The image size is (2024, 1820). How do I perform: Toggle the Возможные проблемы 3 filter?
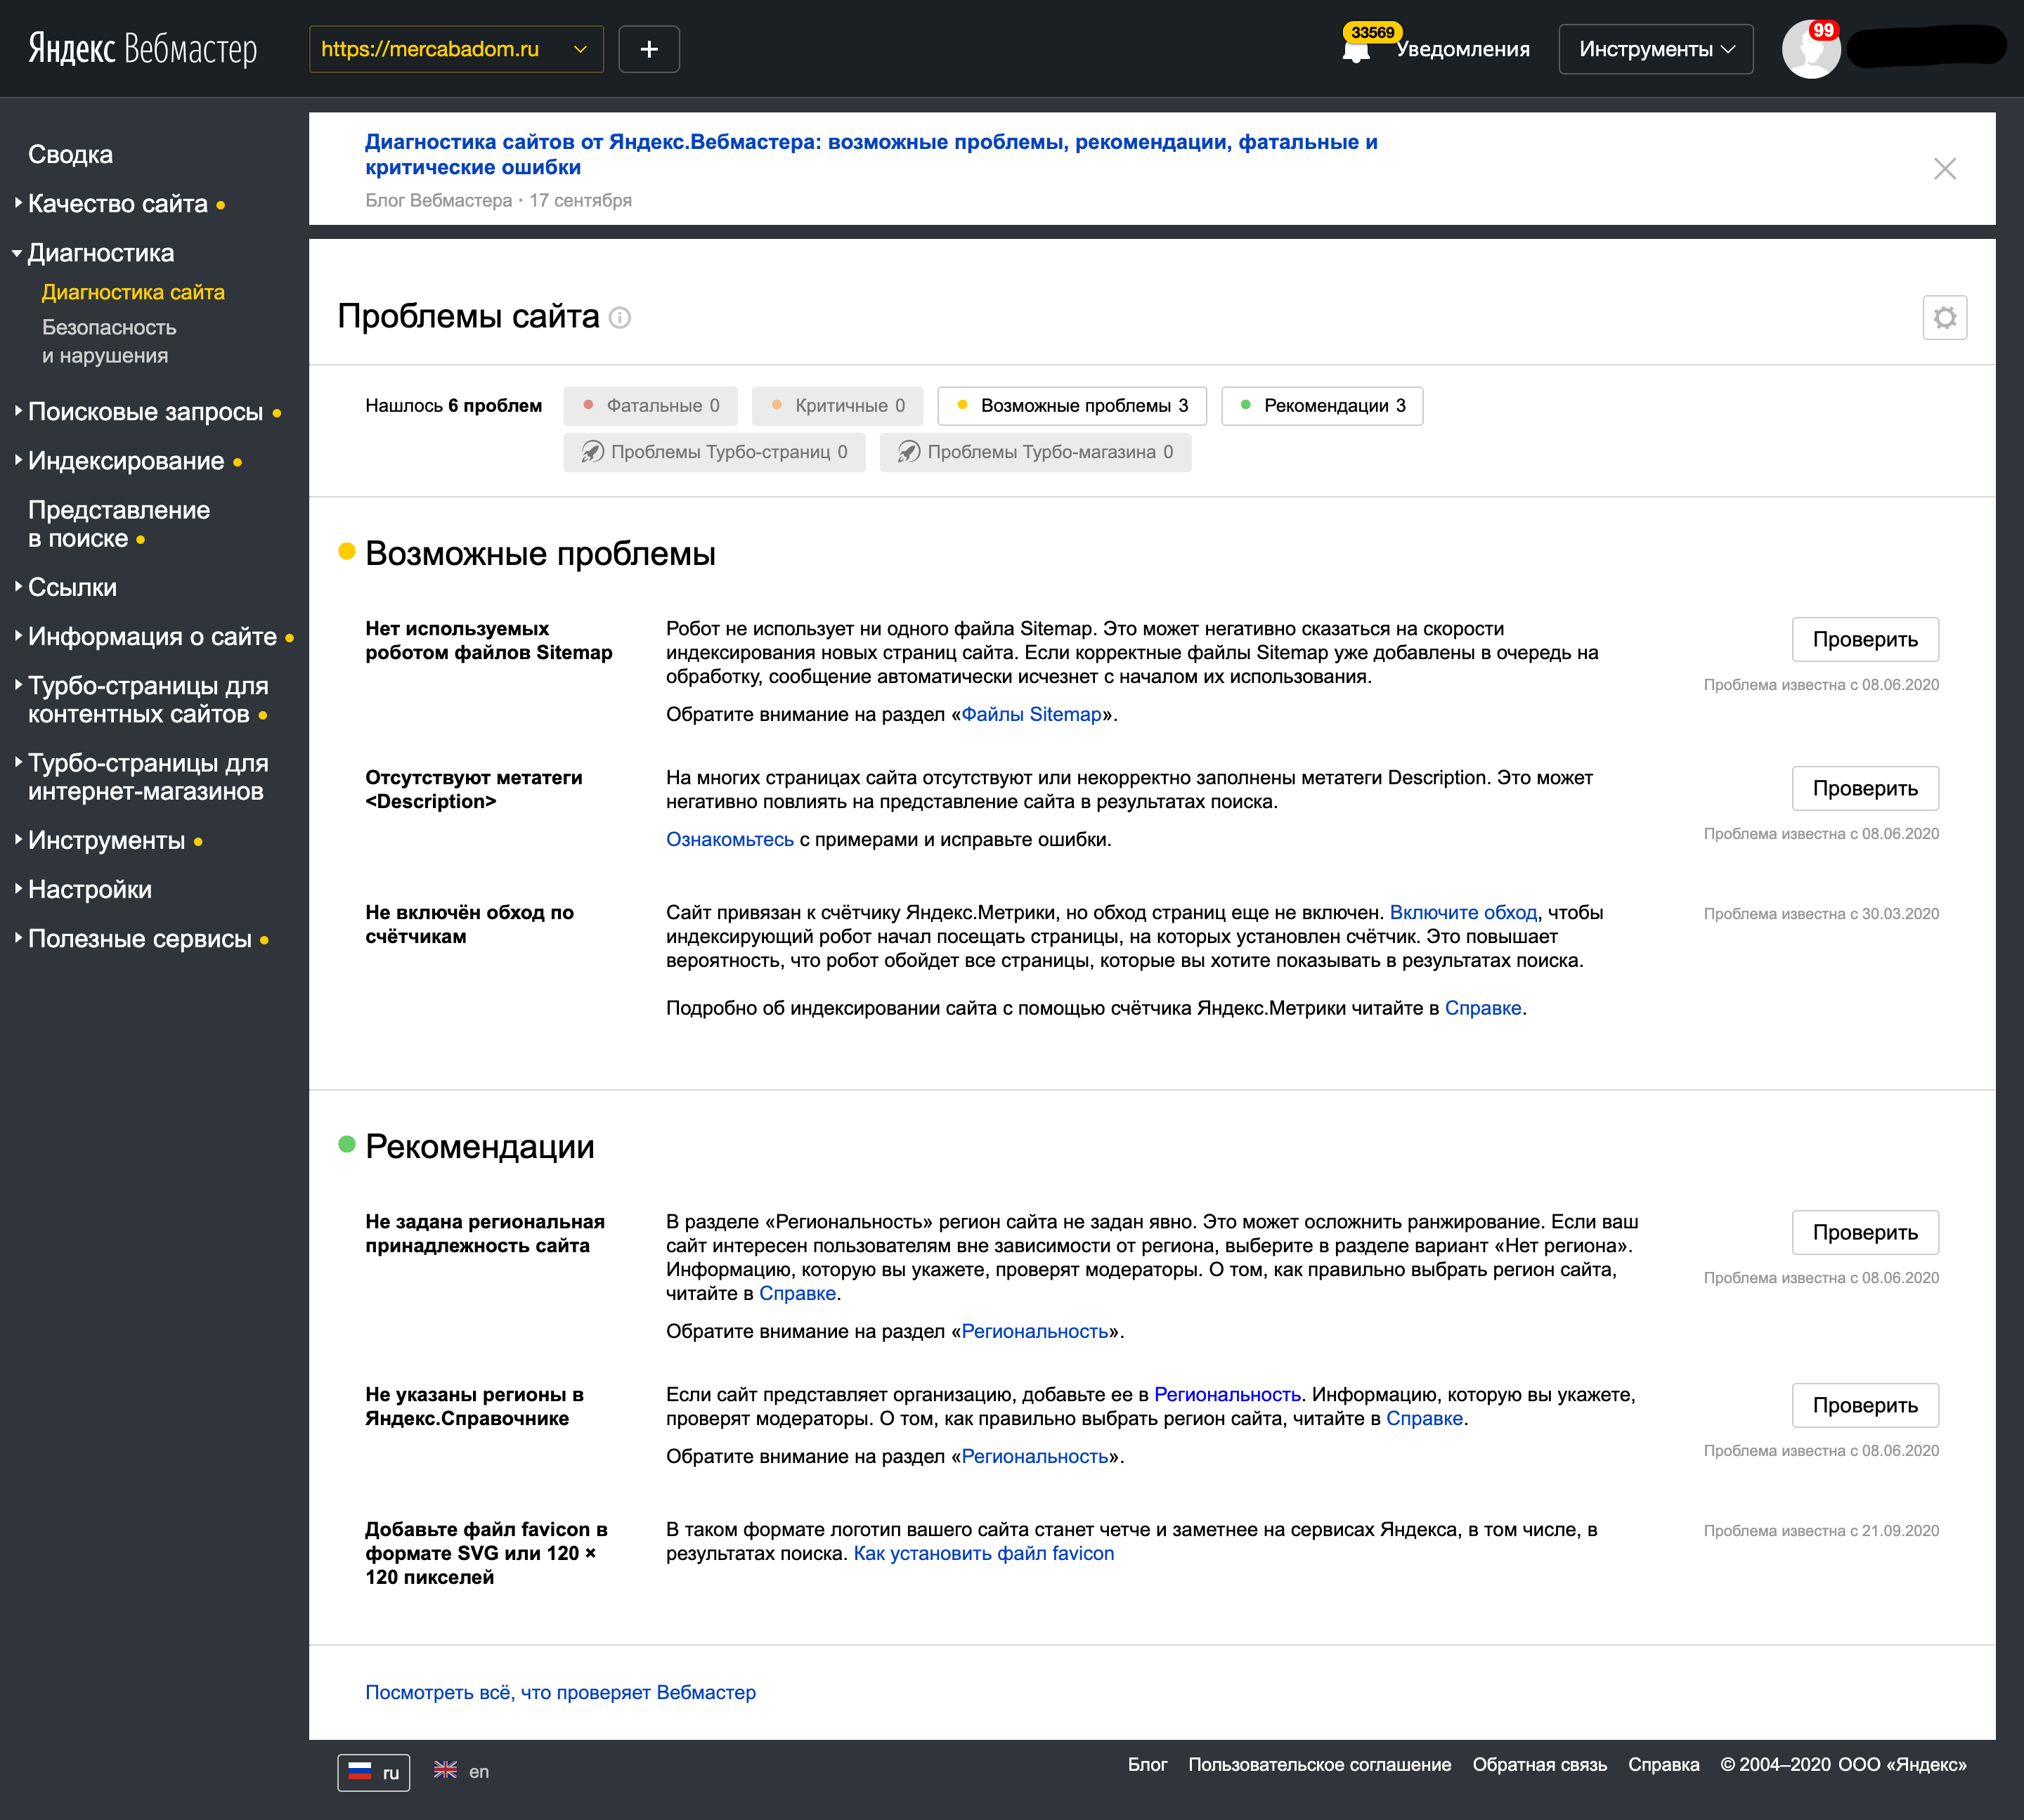coord(1072,406)
